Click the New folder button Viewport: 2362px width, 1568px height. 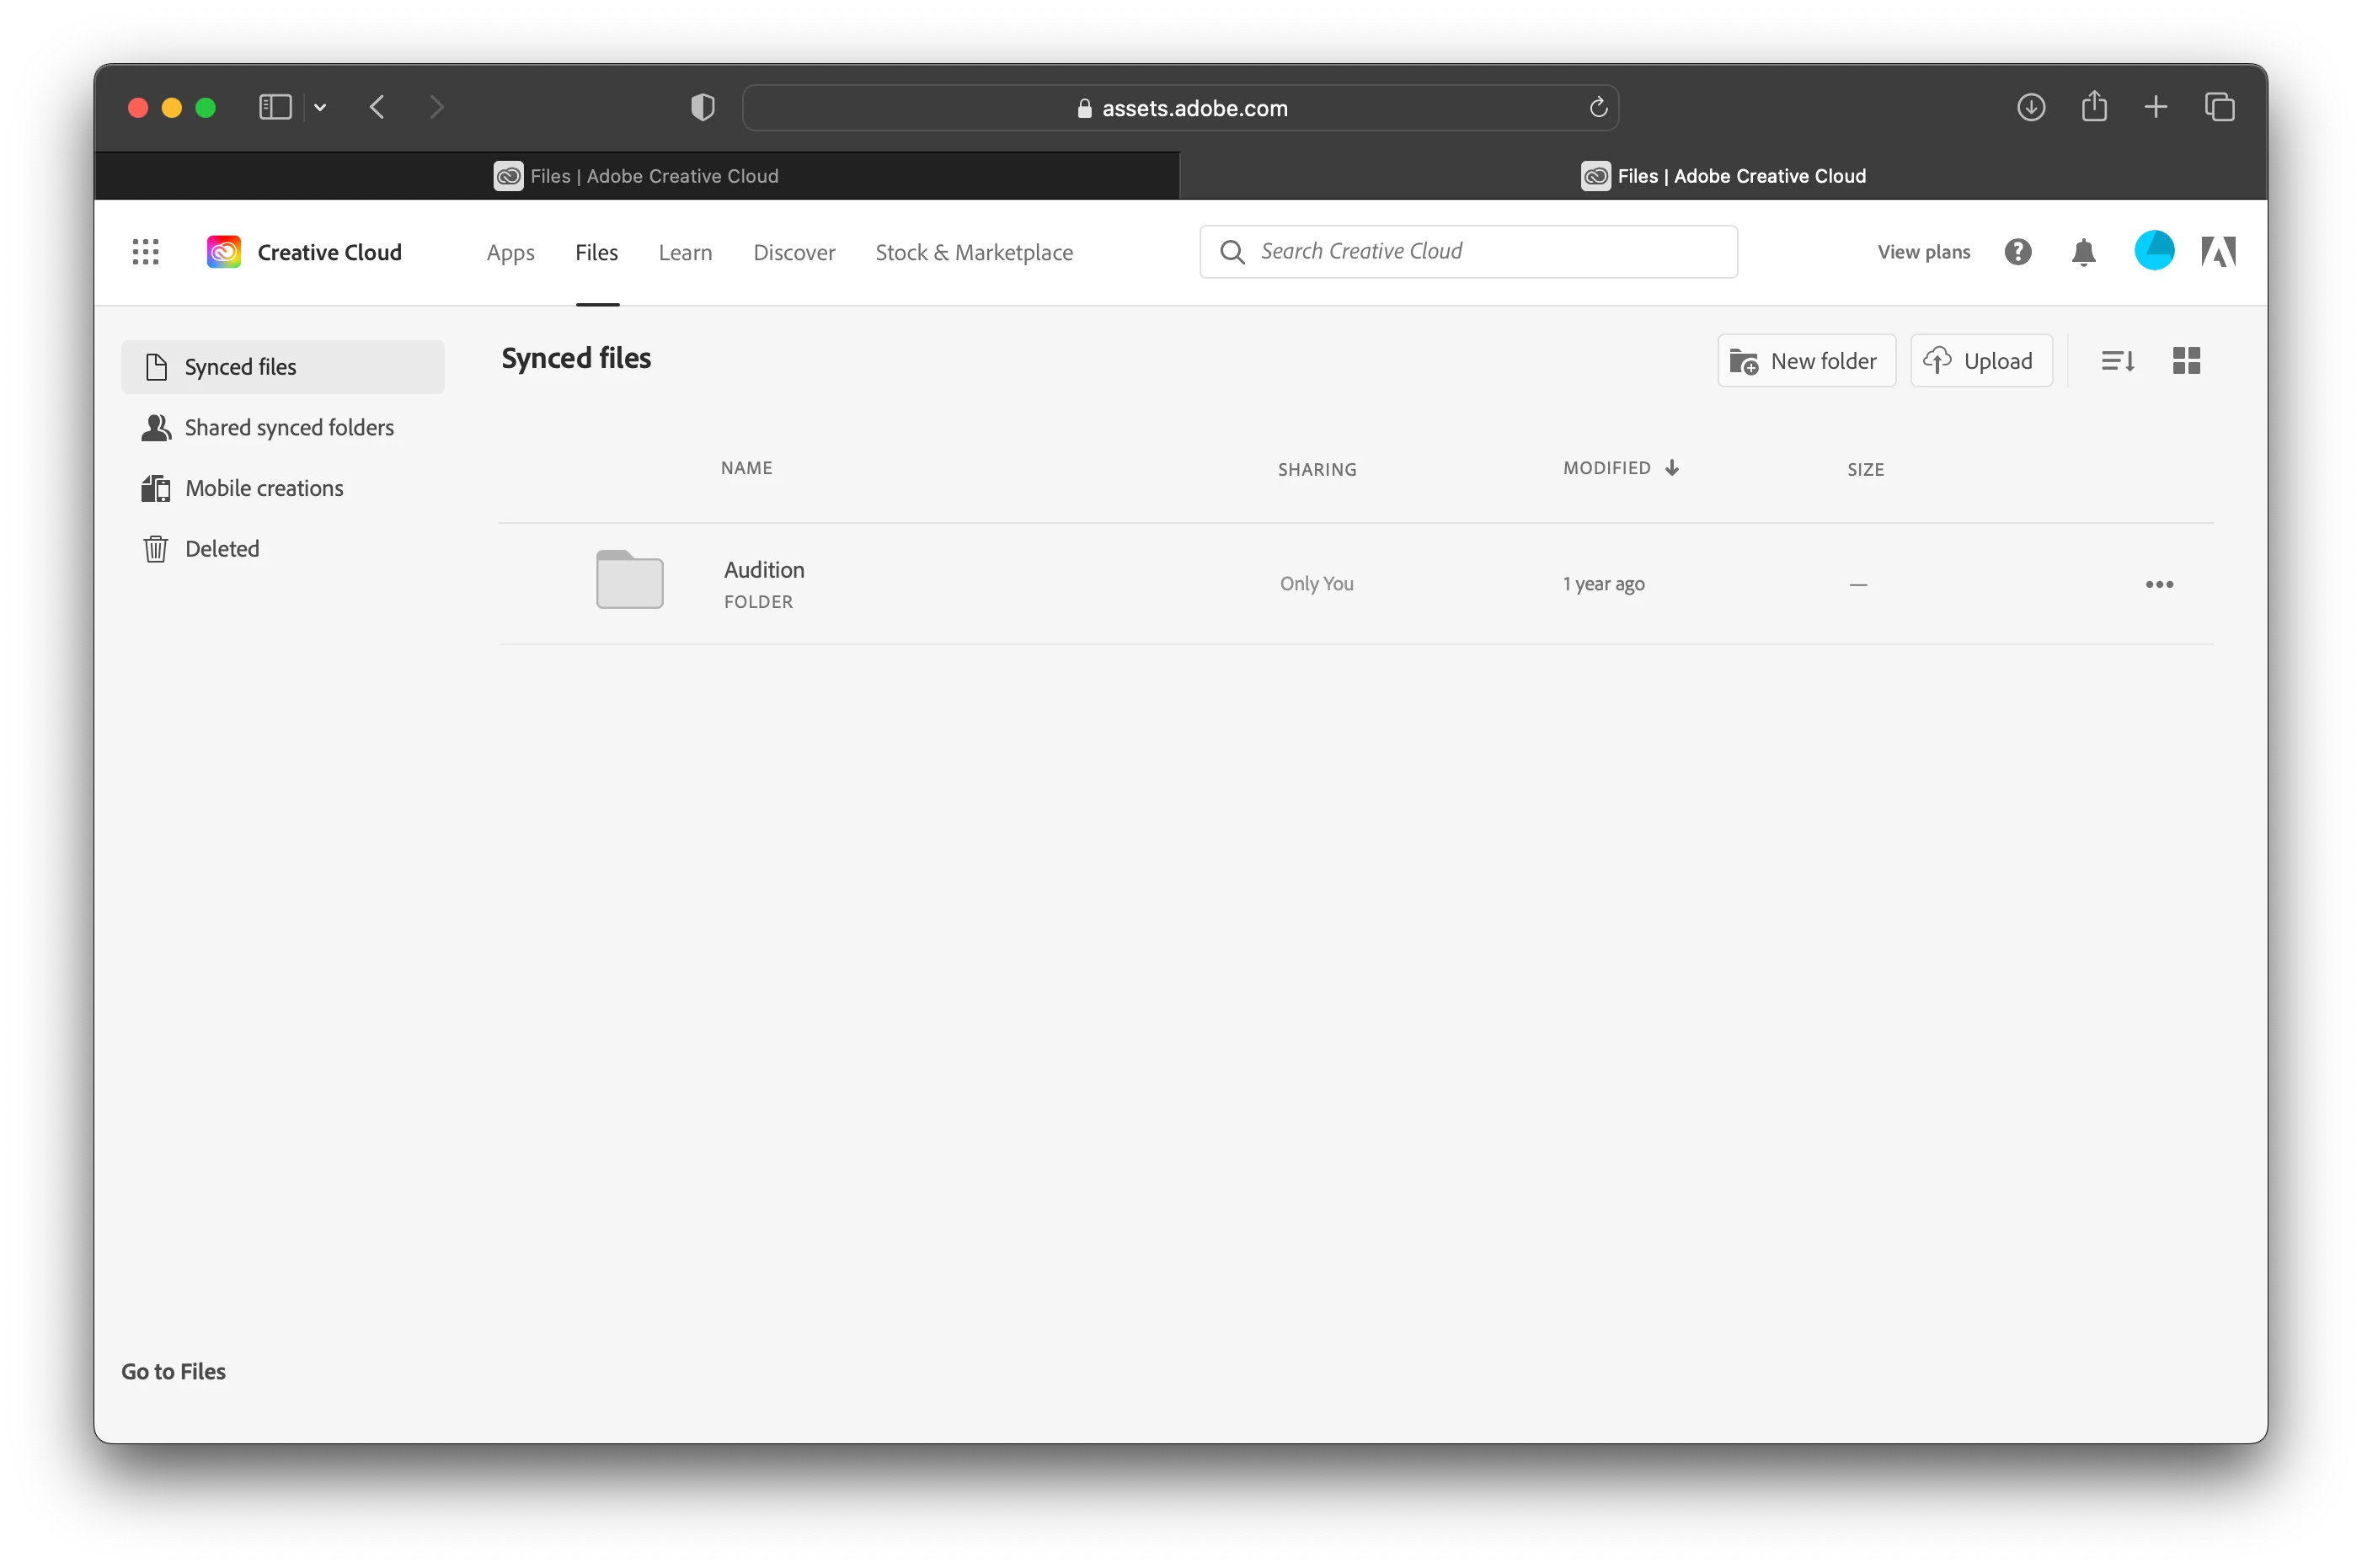1805,361
